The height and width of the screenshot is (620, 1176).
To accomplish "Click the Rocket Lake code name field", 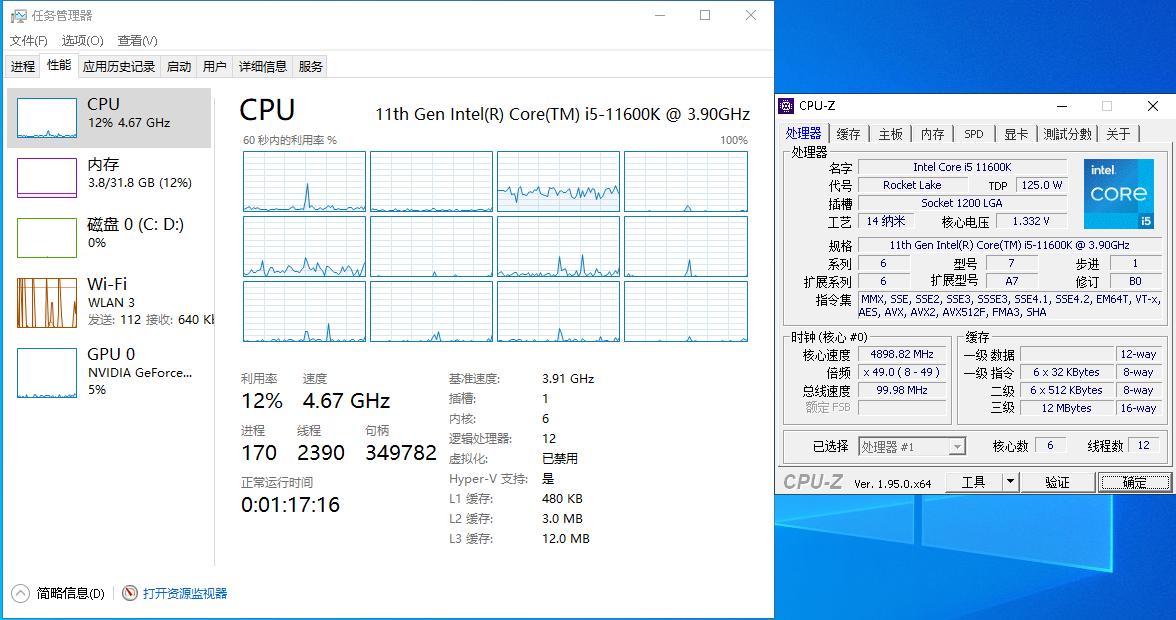I will click(x=912, y=185).
